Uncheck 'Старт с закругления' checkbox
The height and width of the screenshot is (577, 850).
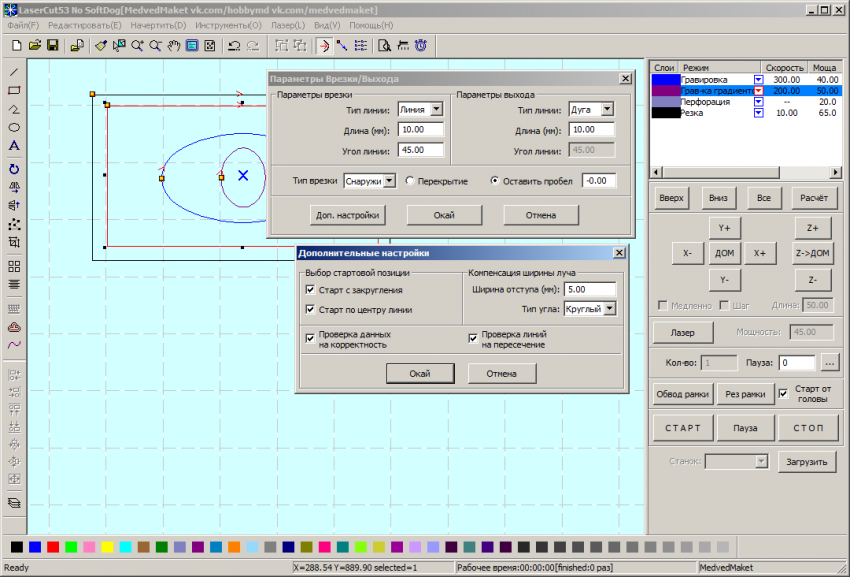(311, 290)
